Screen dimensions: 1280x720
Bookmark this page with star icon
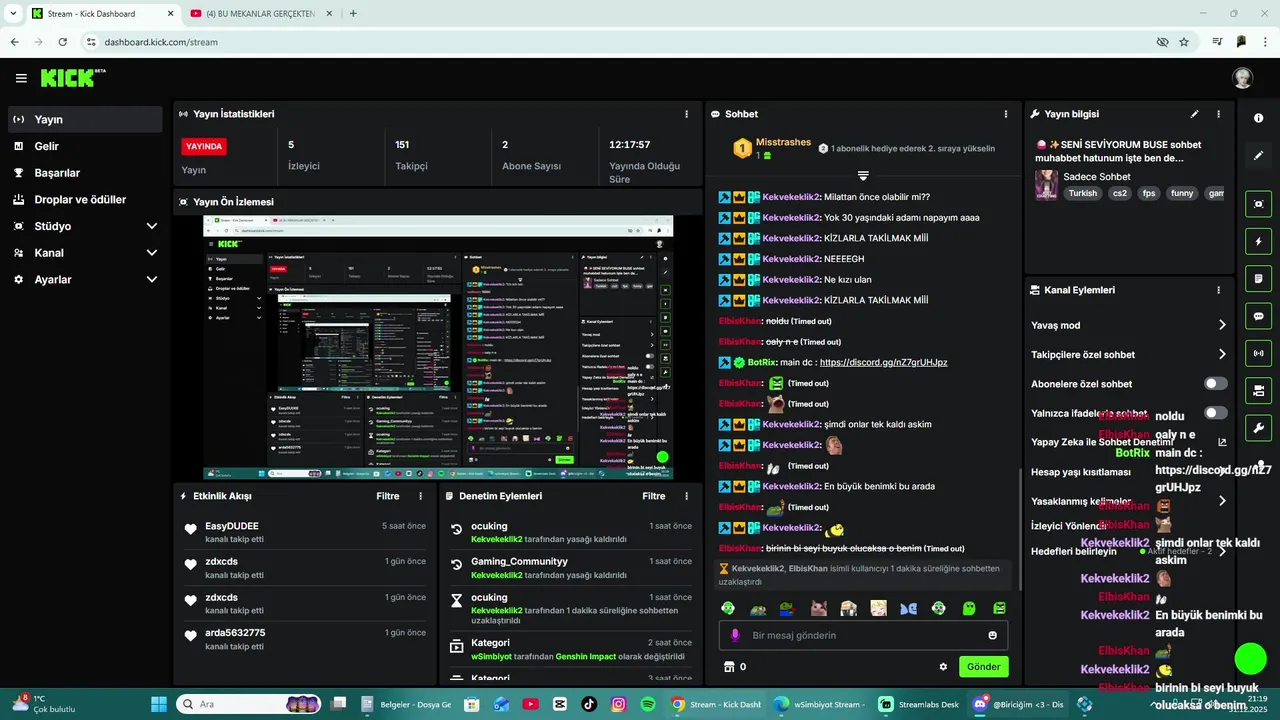point(1184,42)
